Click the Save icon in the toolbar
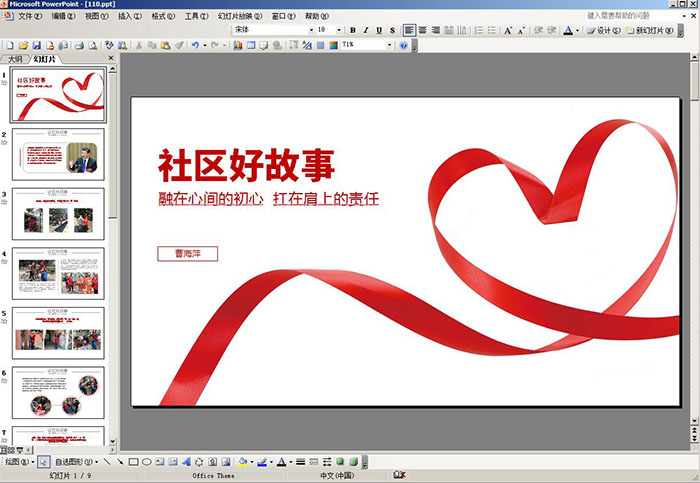 pyautogui.click(x=37, y=46)
